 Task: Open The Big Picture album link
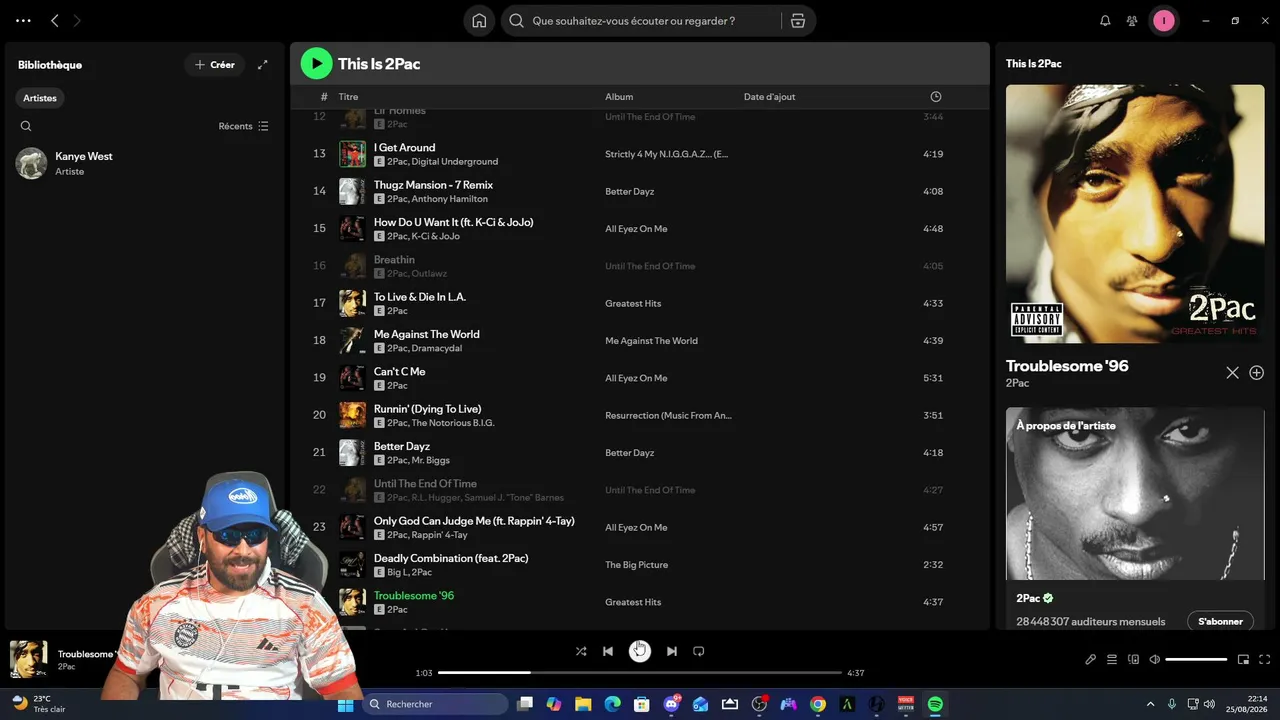pyautogui.click(x=636, y=565)
